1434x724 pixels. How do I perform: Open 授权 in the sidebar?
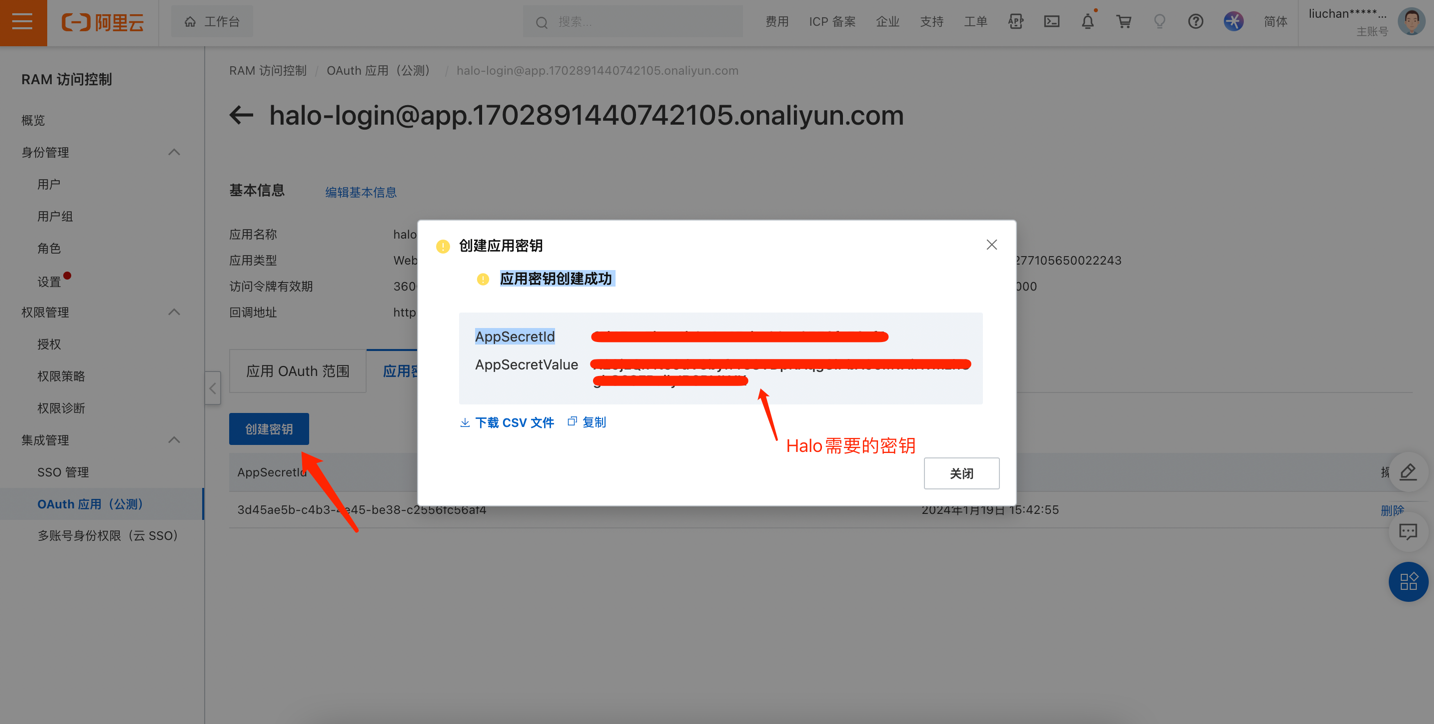(49, 344)
